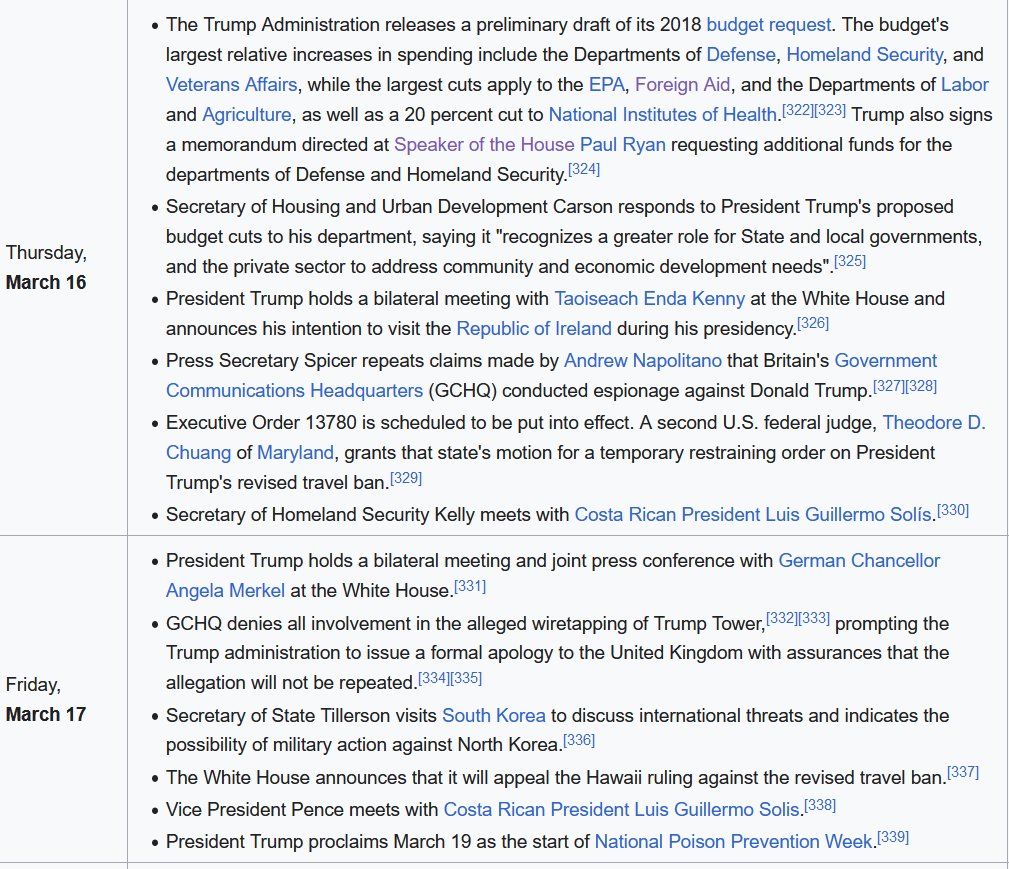Open the Foreign Aid link
1009x869 pixels.
click(682, 85)
